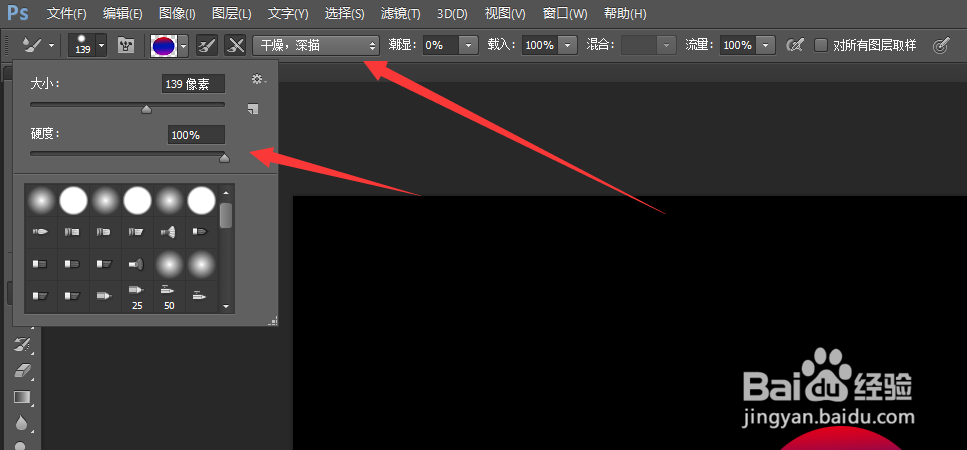Click the Photoshop Ps logo

click(18, 13)
